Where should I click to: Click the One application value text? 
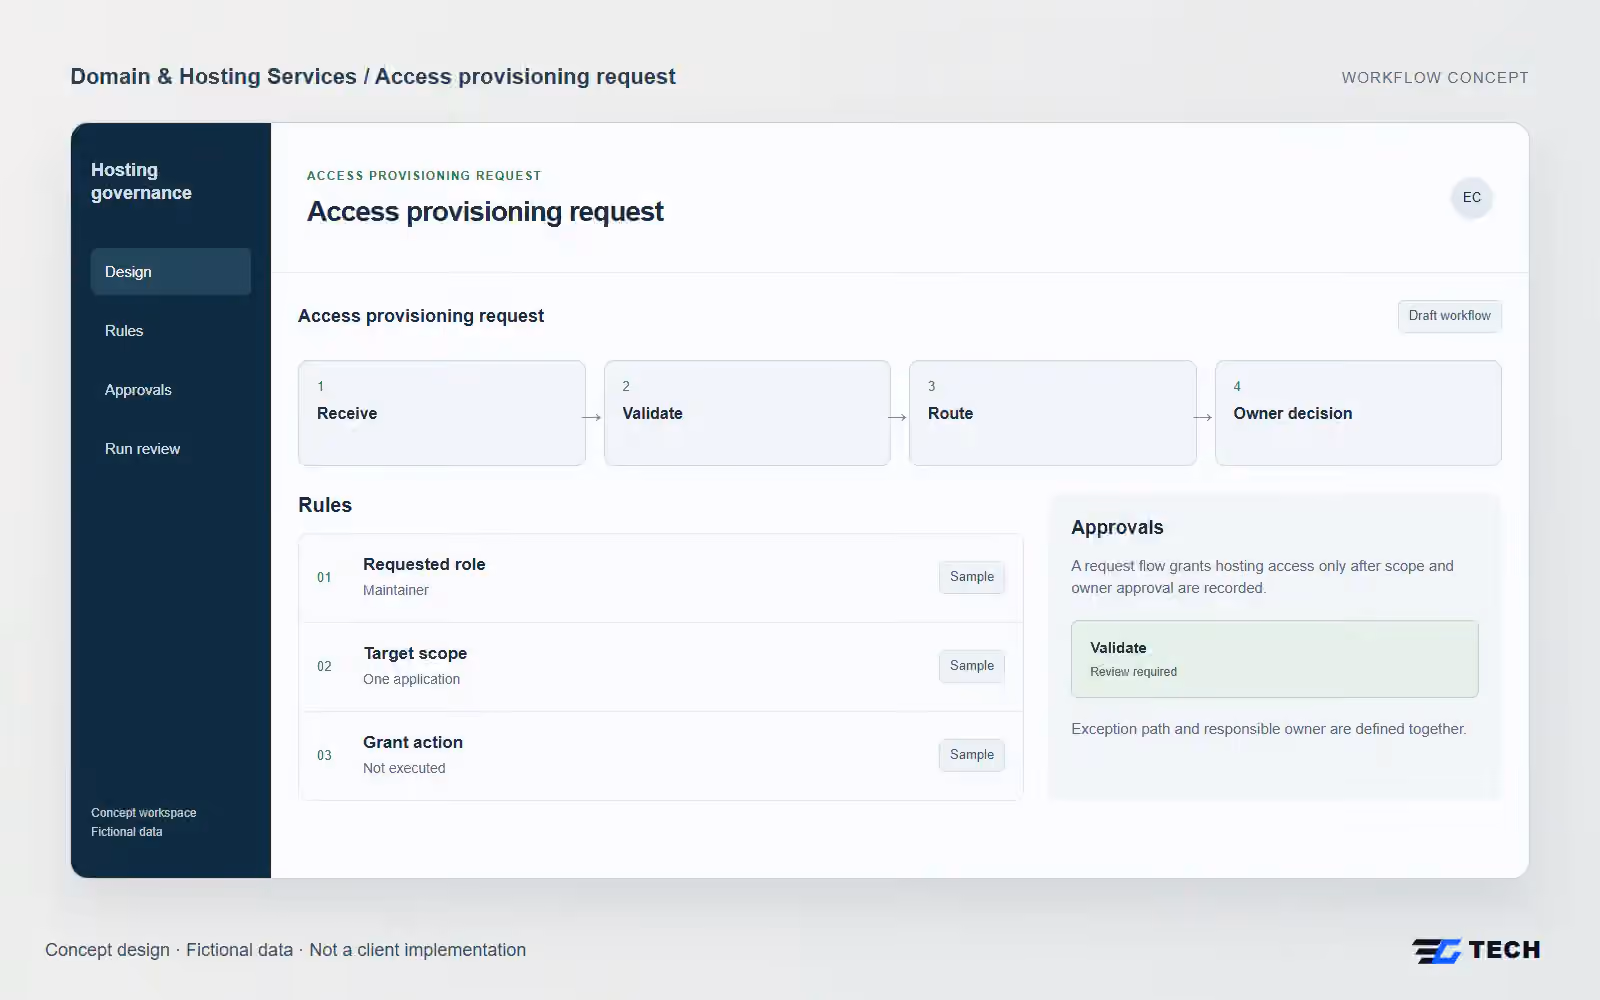pos(412,679)
